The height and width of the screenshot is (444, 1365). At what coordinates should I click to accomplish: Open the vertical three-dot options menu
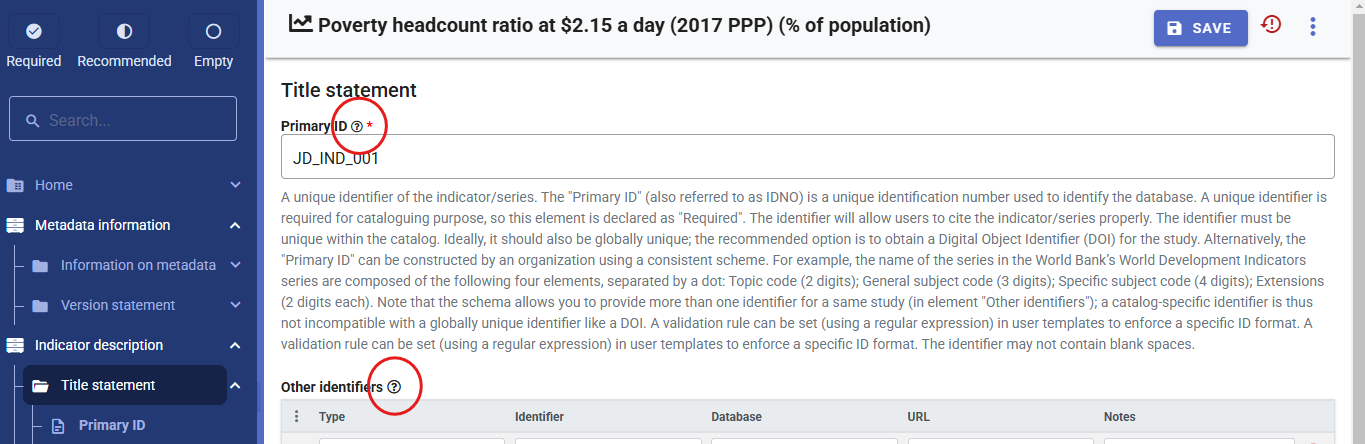coord(1313,27)
